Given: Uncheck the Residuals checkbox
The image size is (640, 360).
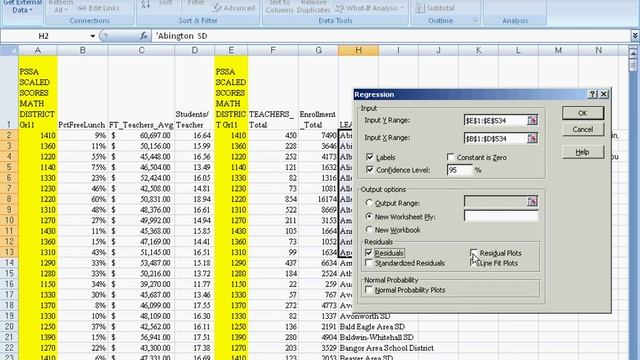Looking at the screenshot, I should 369,253.
